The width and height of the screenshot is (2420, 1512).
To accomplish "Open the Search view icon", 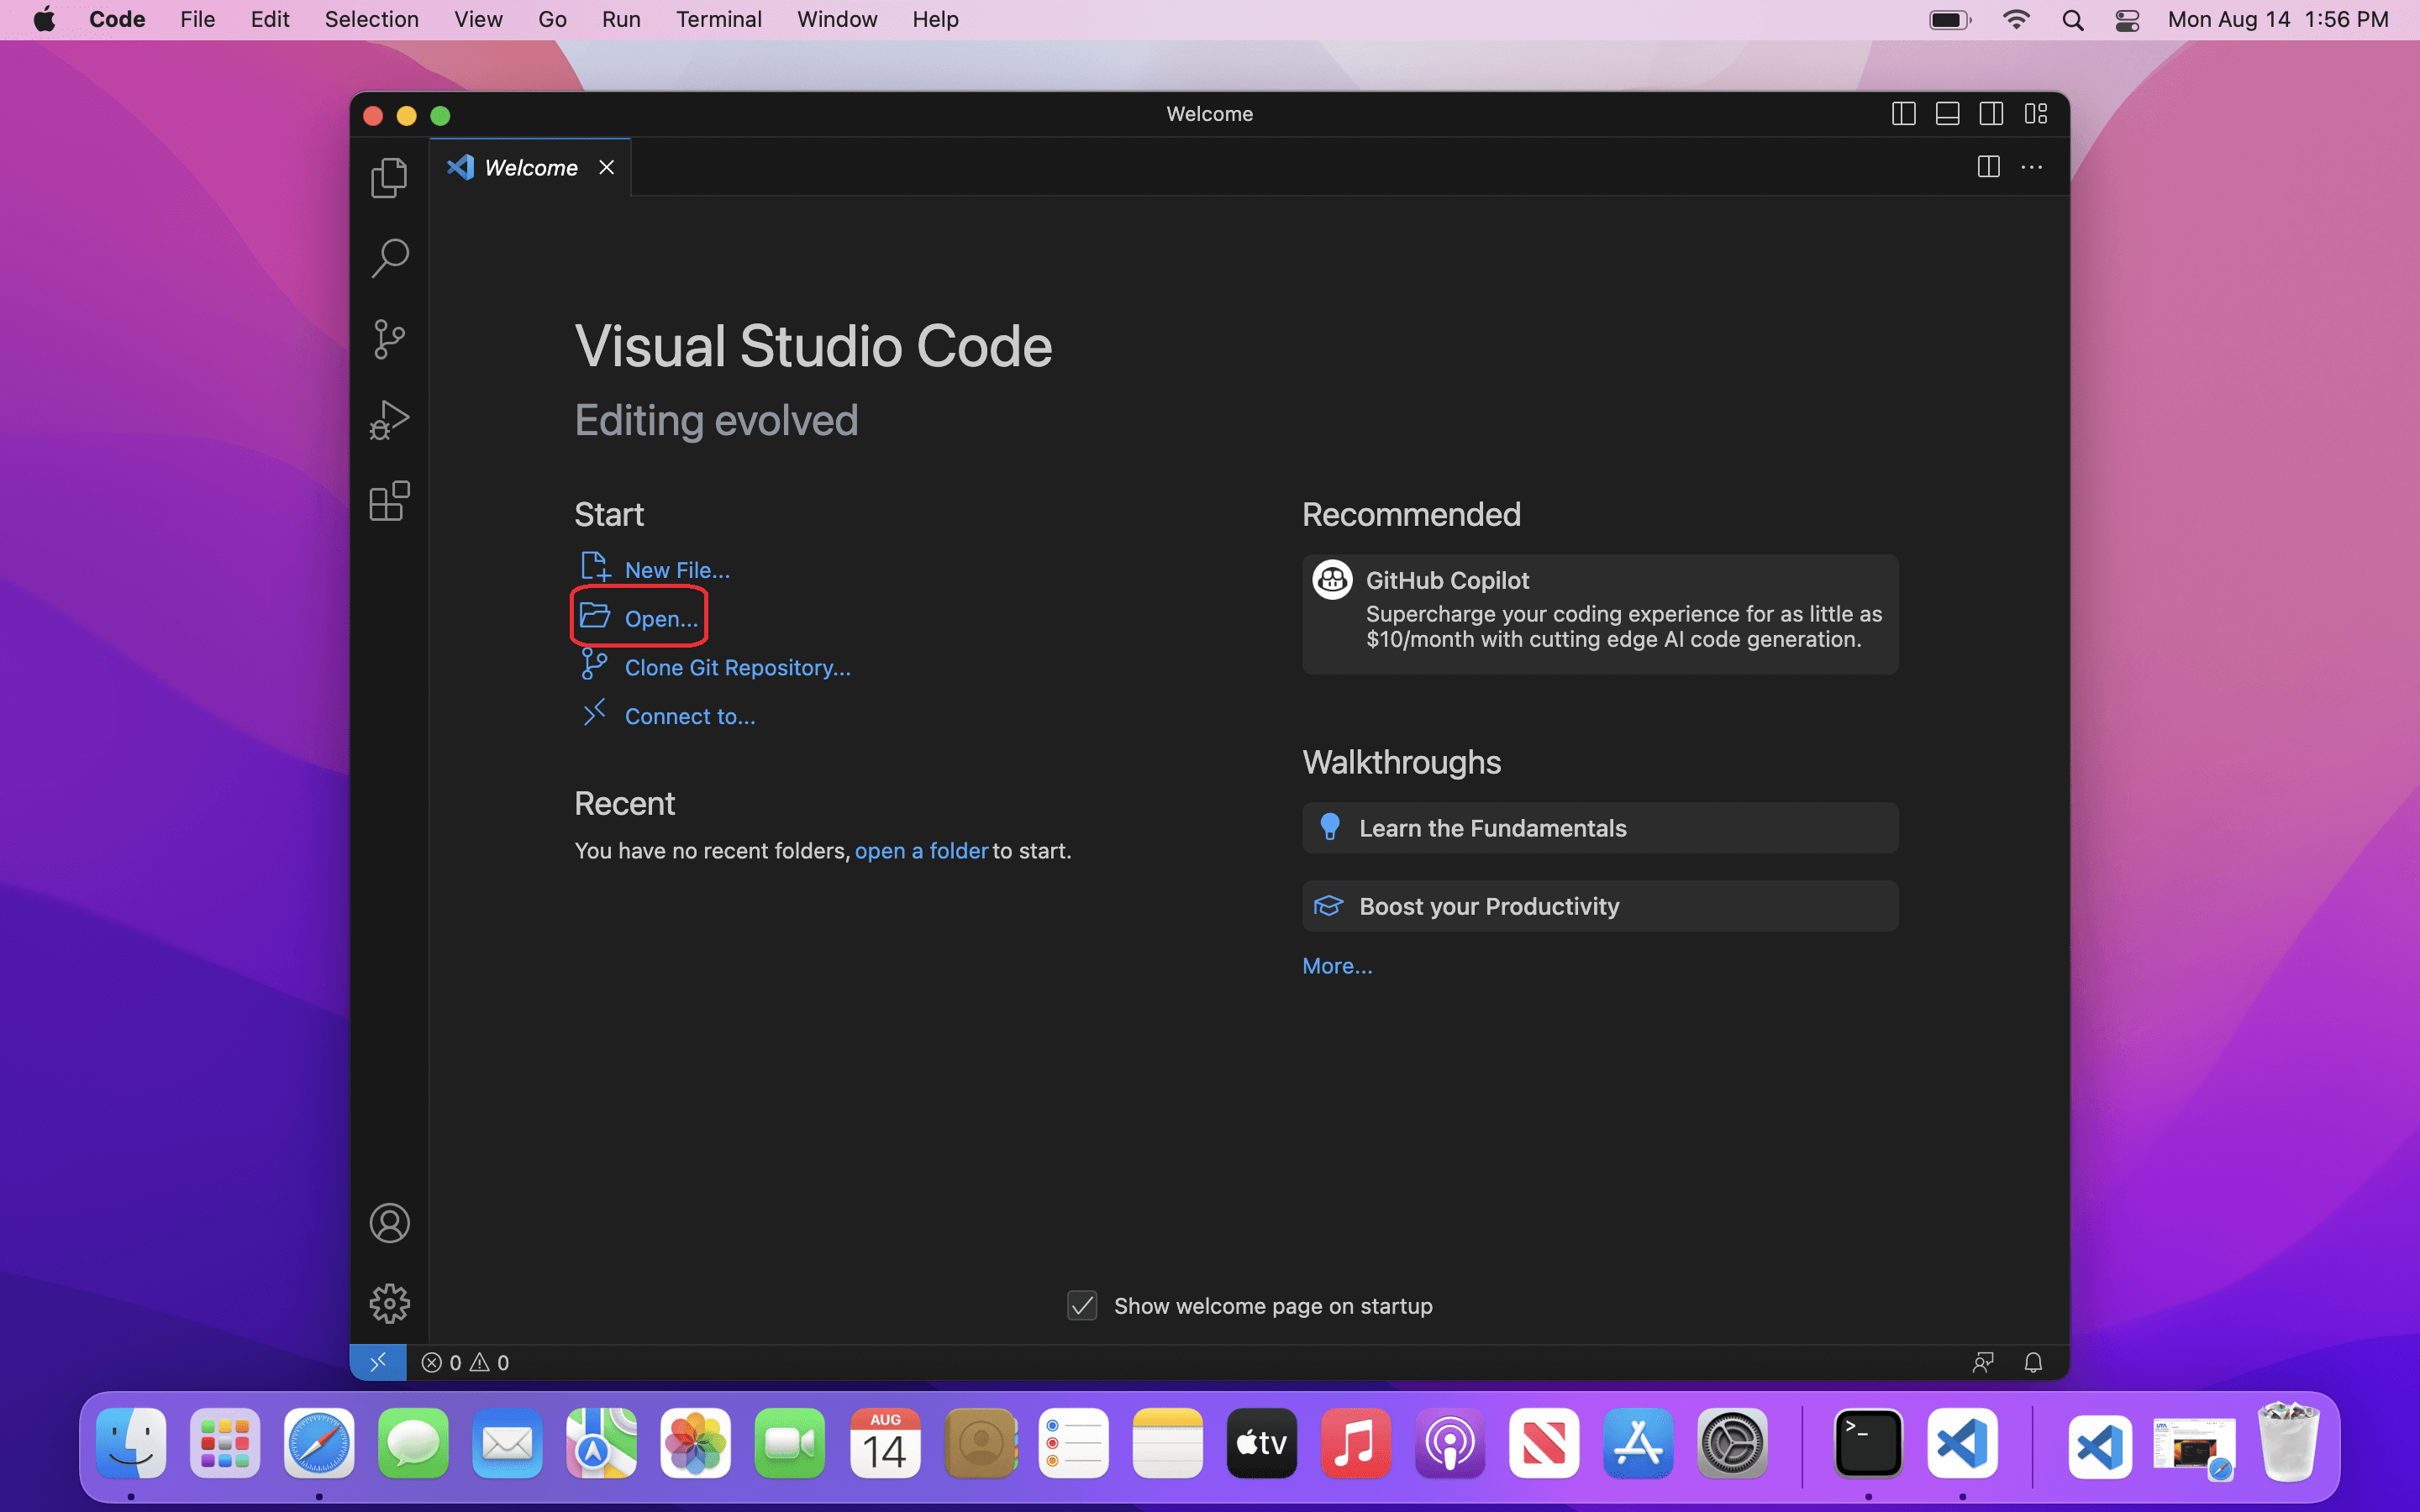I will click(389, 258).
